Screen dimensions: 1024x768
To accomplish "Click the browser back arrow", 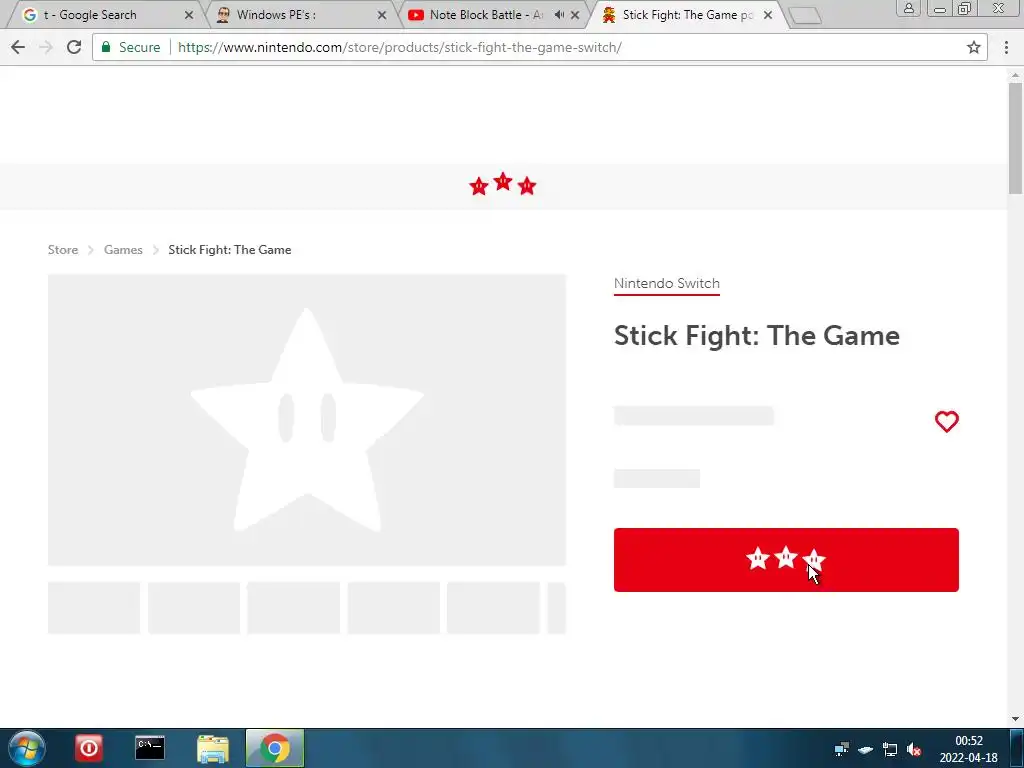I will [x=18, y=47].
